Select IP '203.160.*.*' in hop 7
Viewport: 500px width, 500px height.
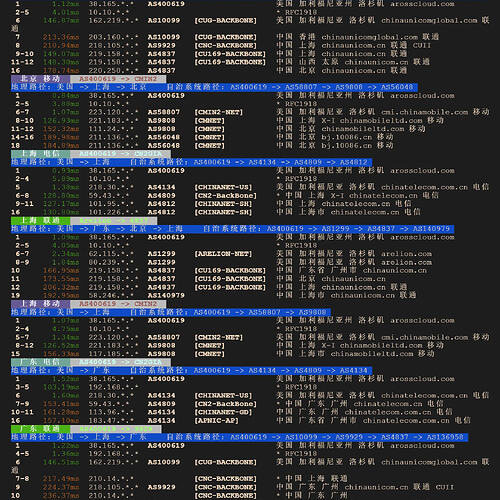113,37
